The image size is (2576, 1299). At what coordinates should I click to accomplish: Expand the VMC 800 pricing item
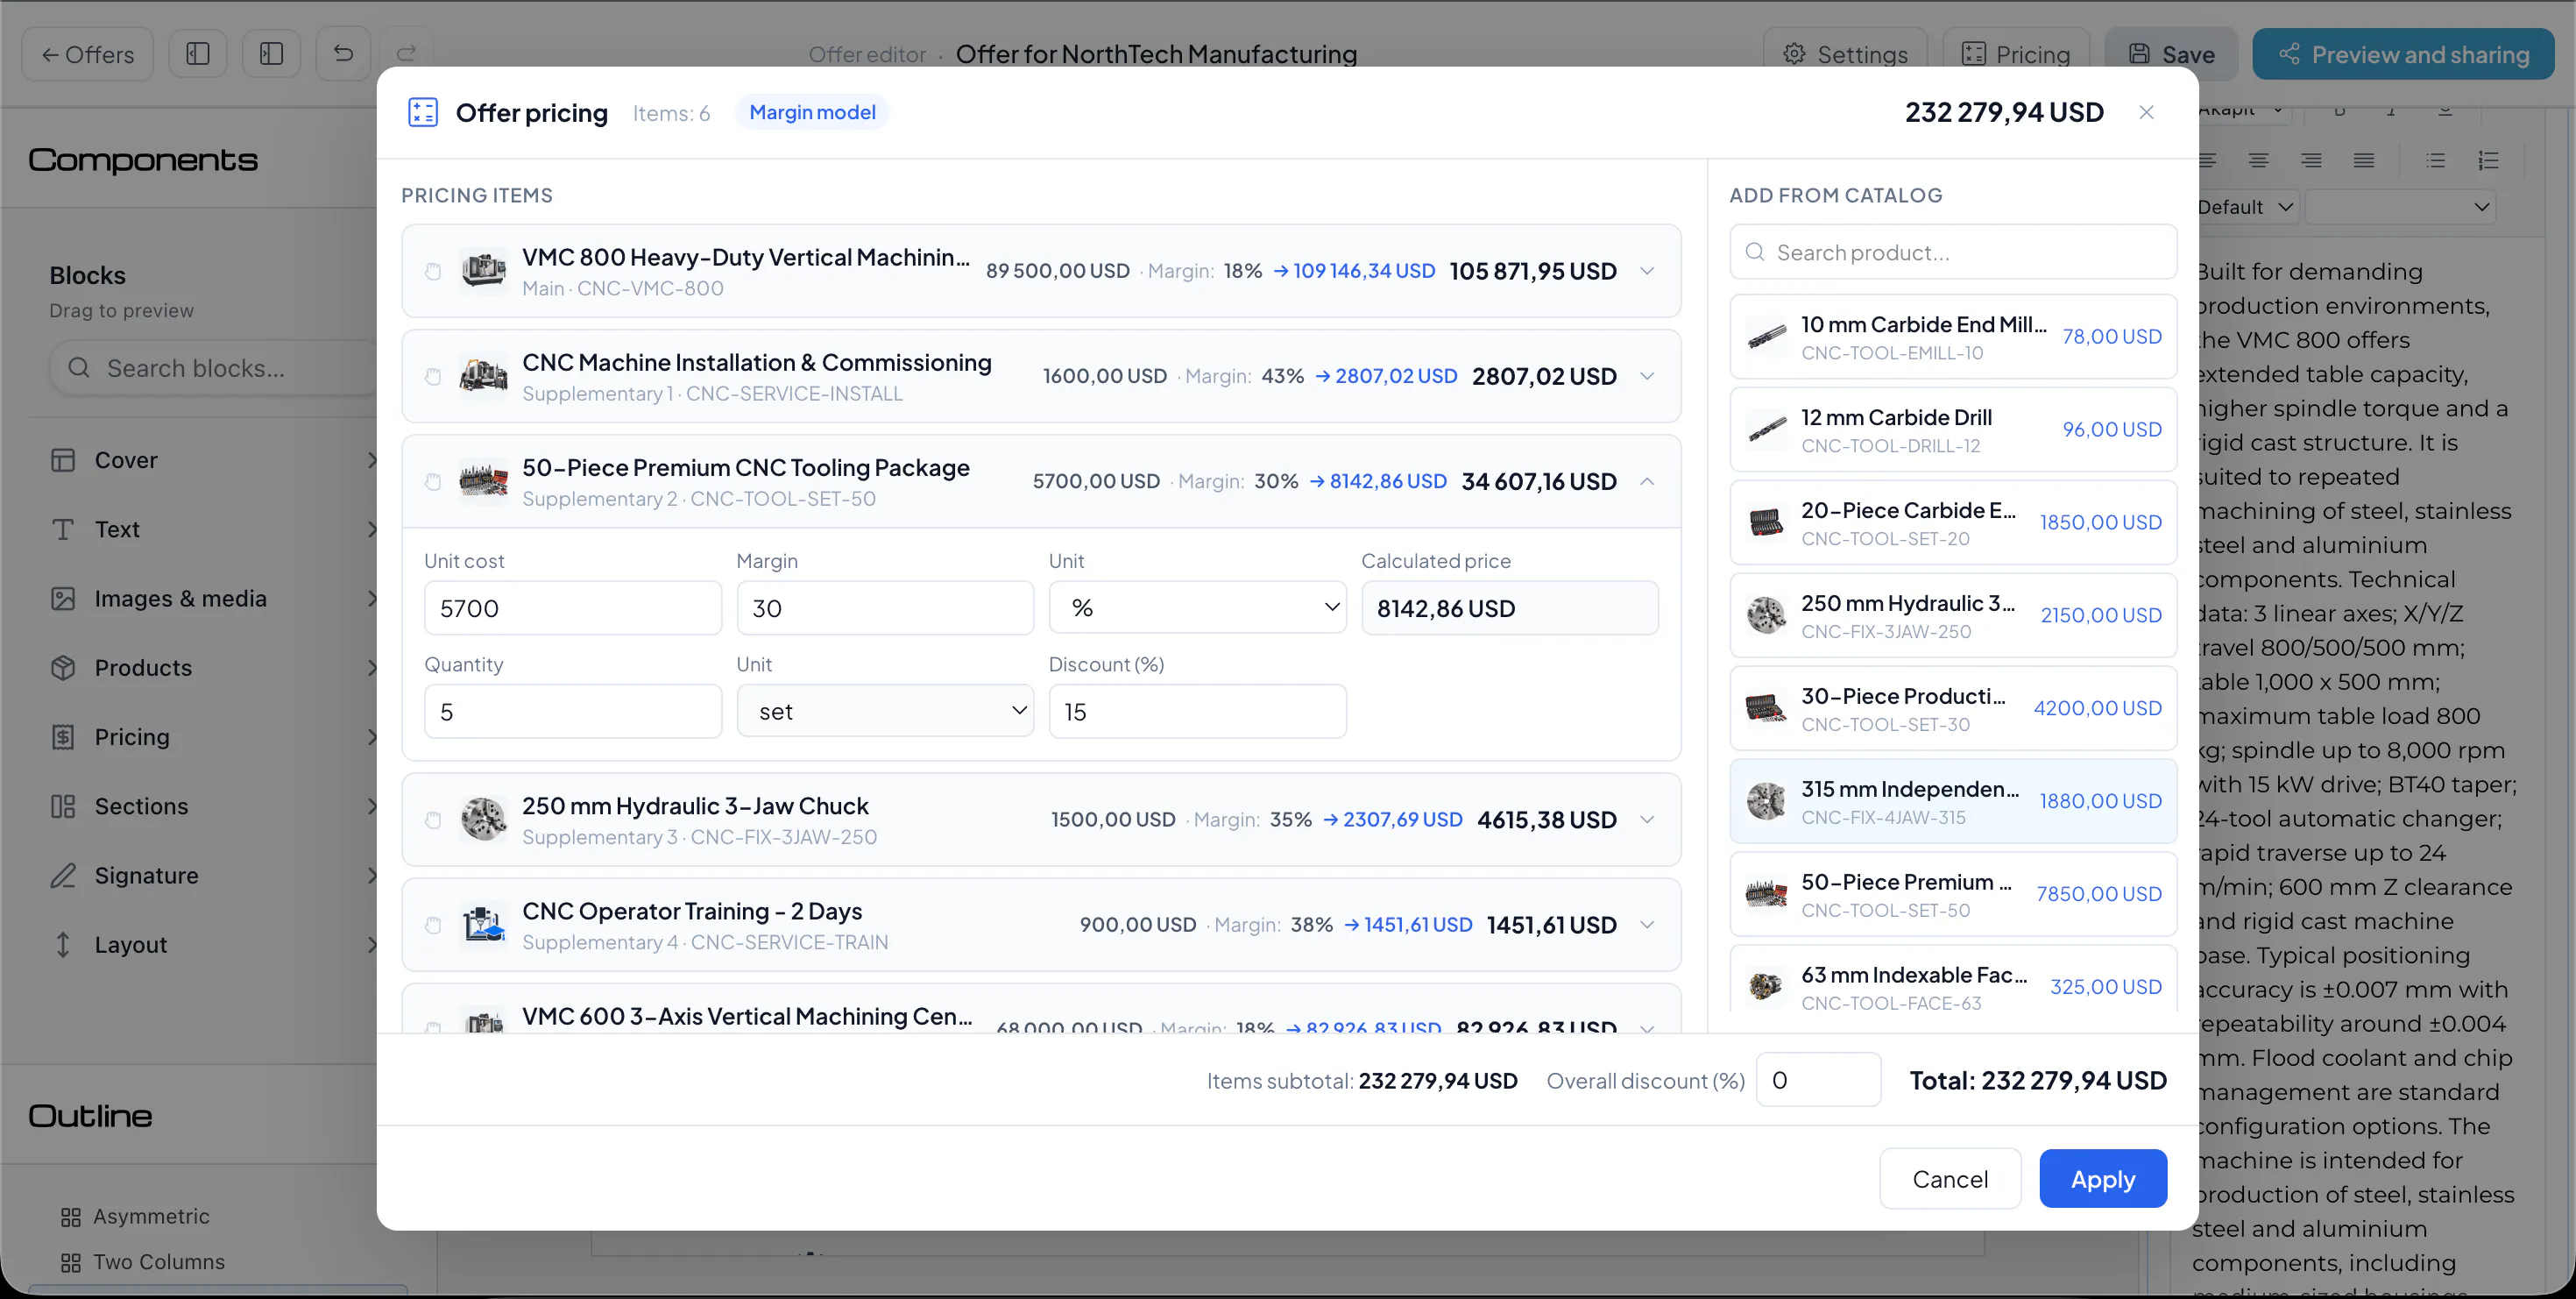tap(1647, 271)
